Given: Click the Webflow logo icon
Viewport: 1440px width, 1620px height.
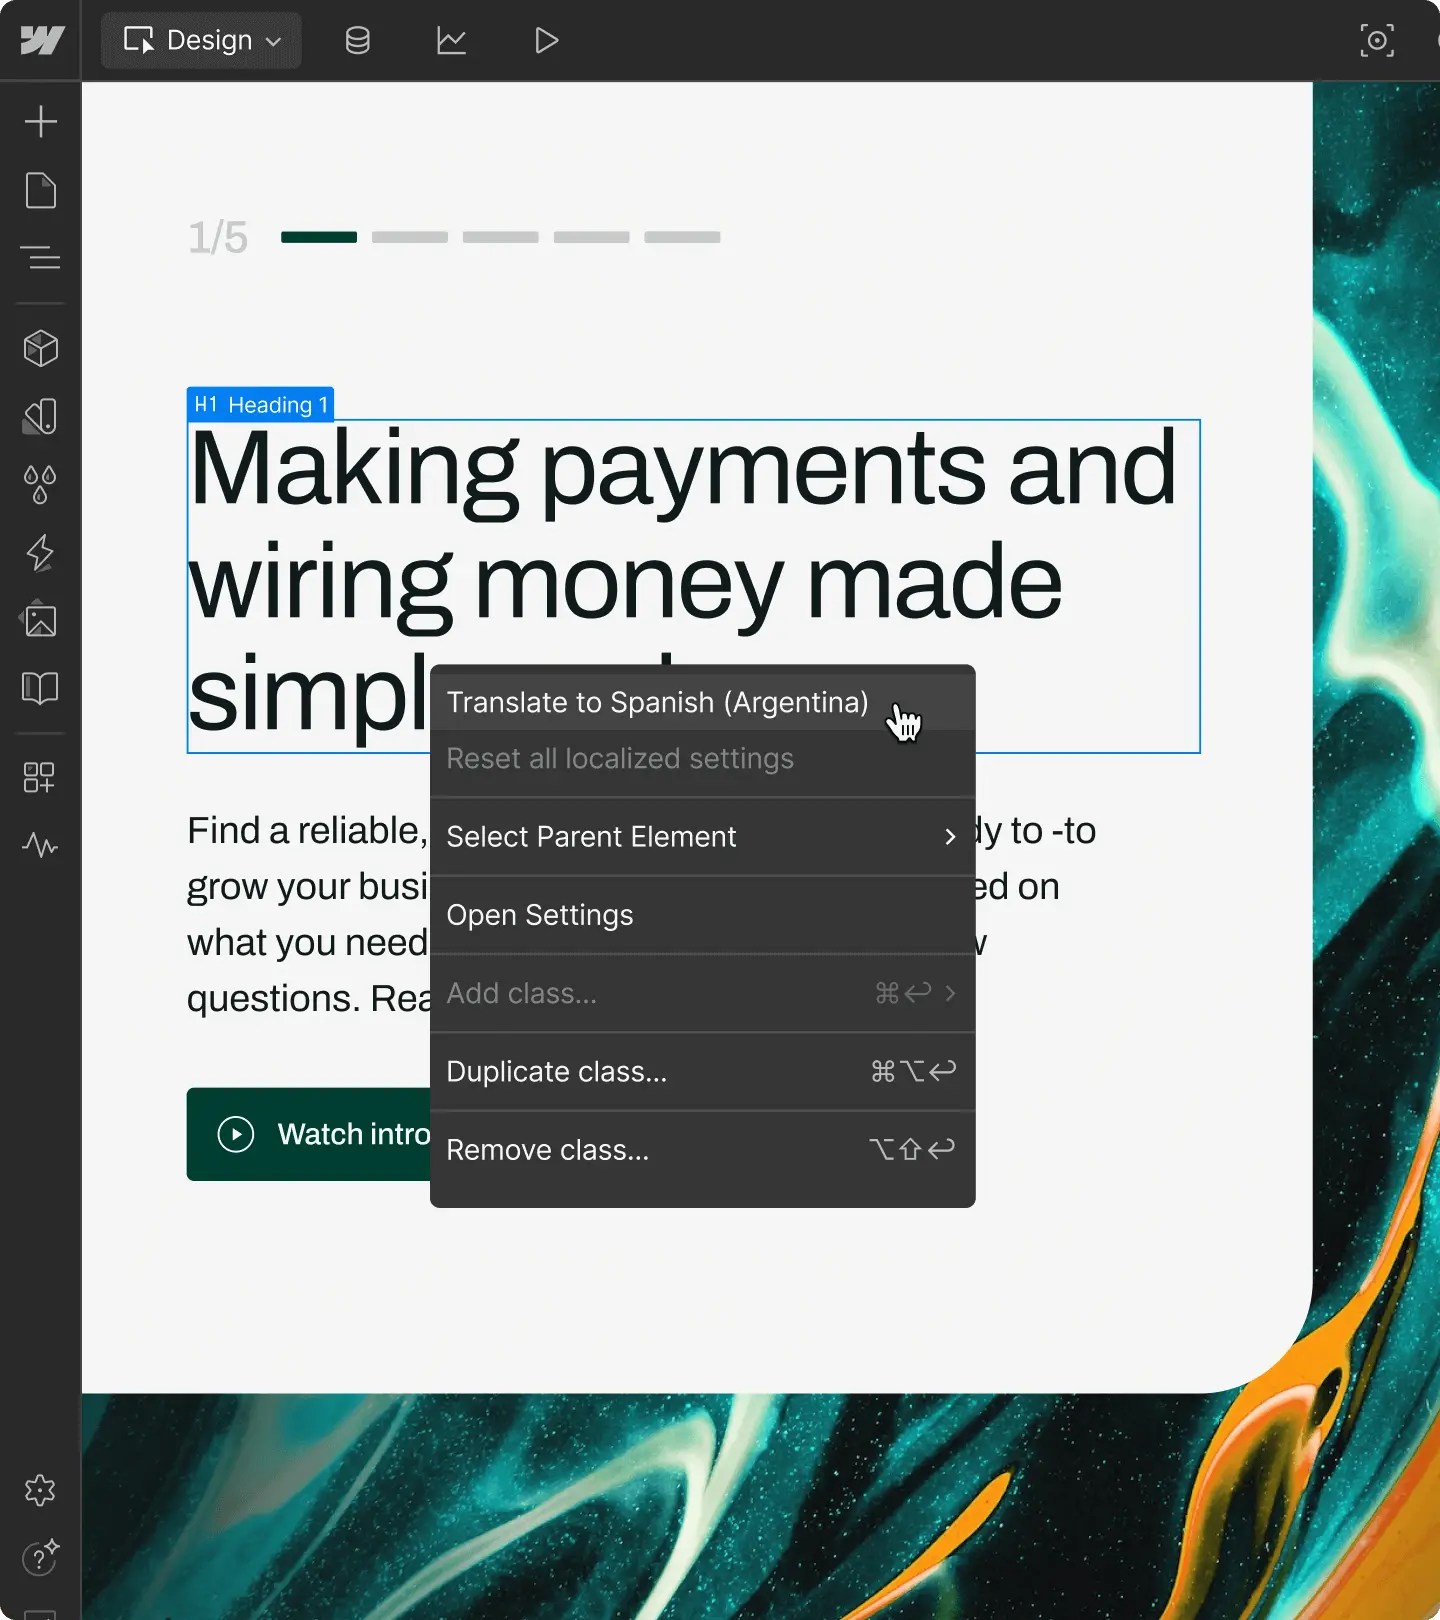Looking at the screenshot, I should point(42,40).
